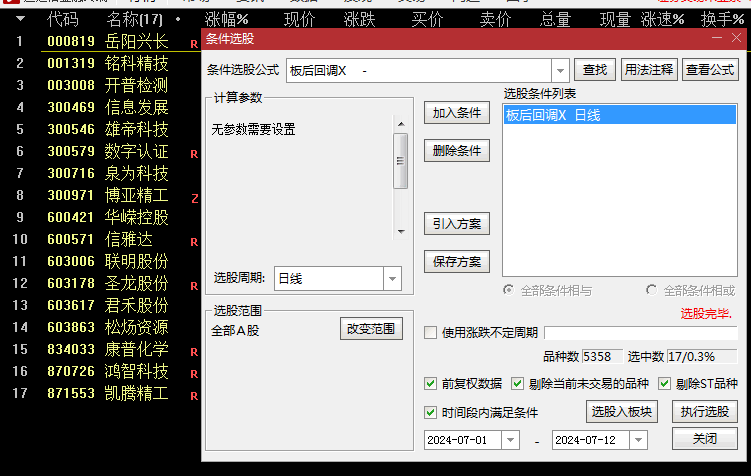Click the 查找 button
751x476 pixels.
pos(595,70)
